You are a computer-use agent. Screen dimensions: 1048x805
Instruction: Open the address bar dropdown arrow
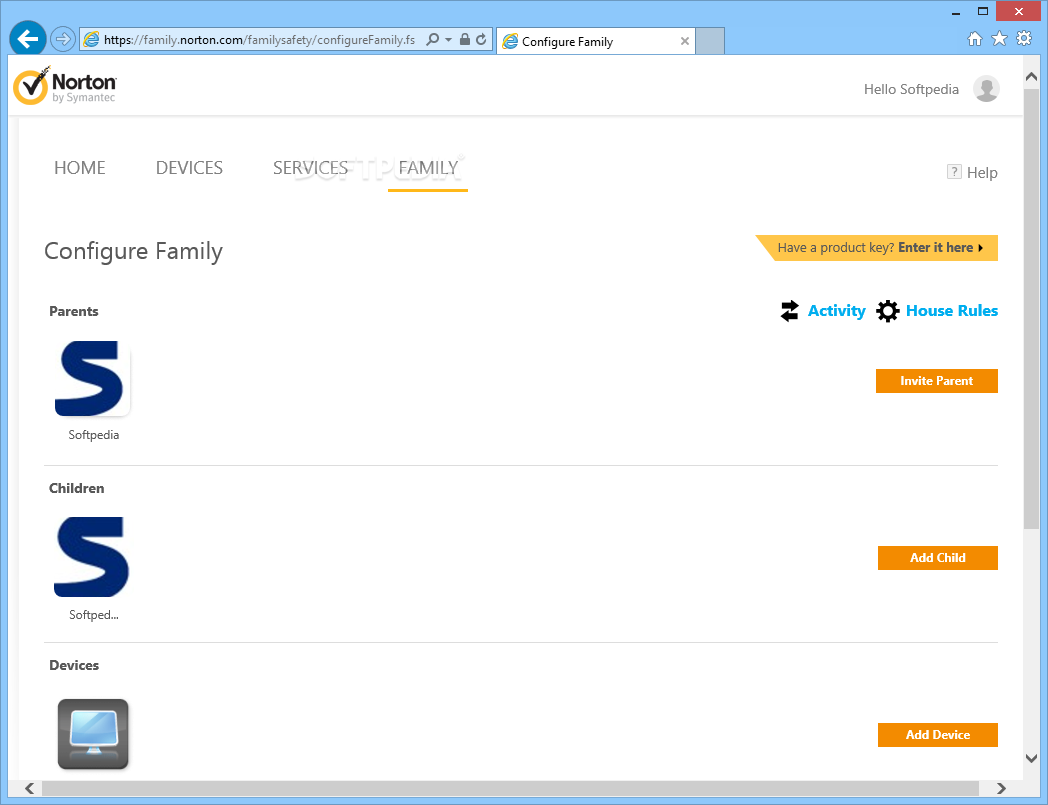click(448, 39)
